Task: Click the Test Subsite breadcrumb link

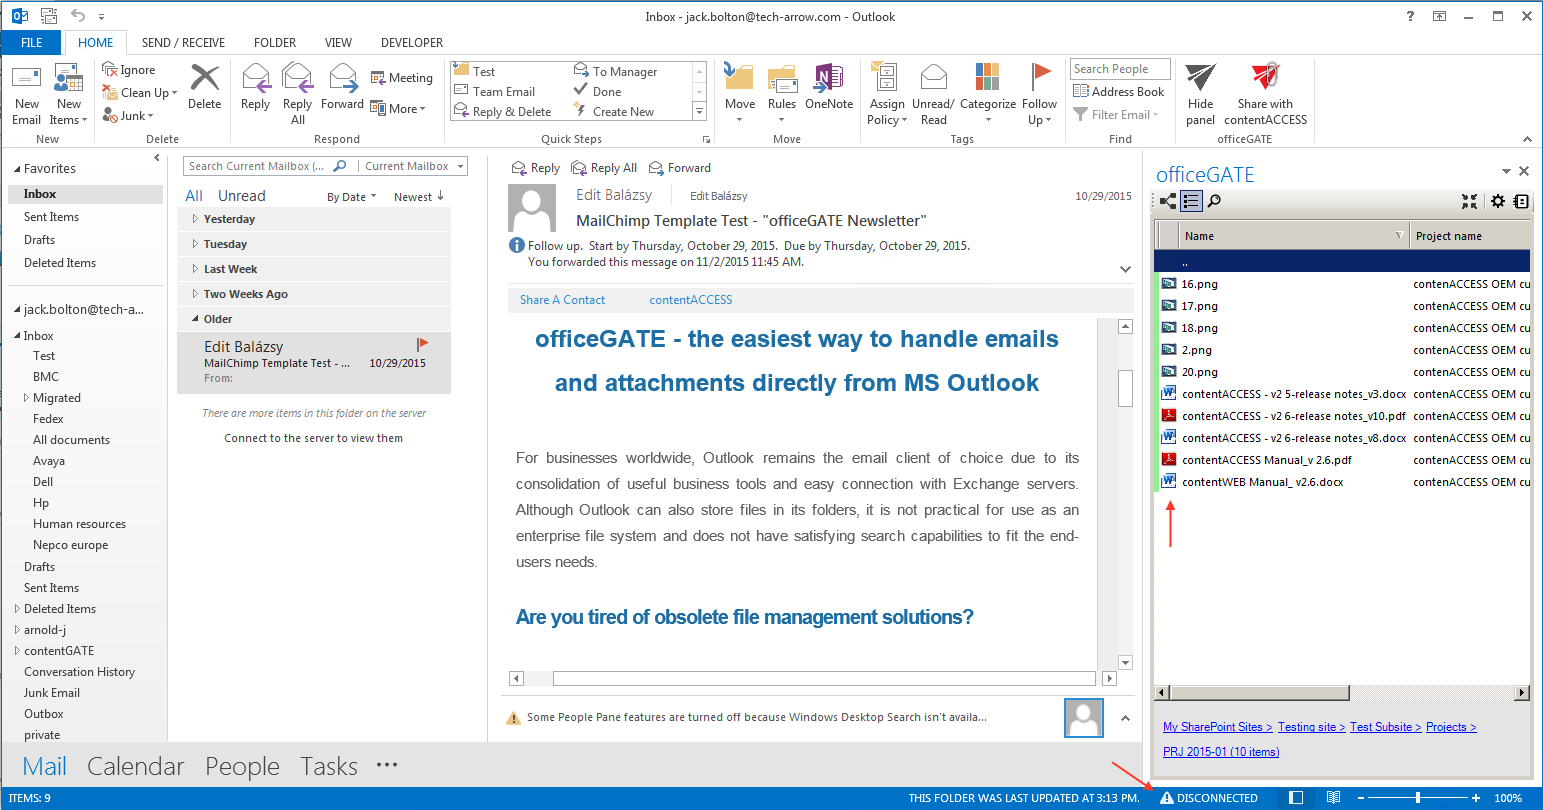Action: tap(1385, 727)
